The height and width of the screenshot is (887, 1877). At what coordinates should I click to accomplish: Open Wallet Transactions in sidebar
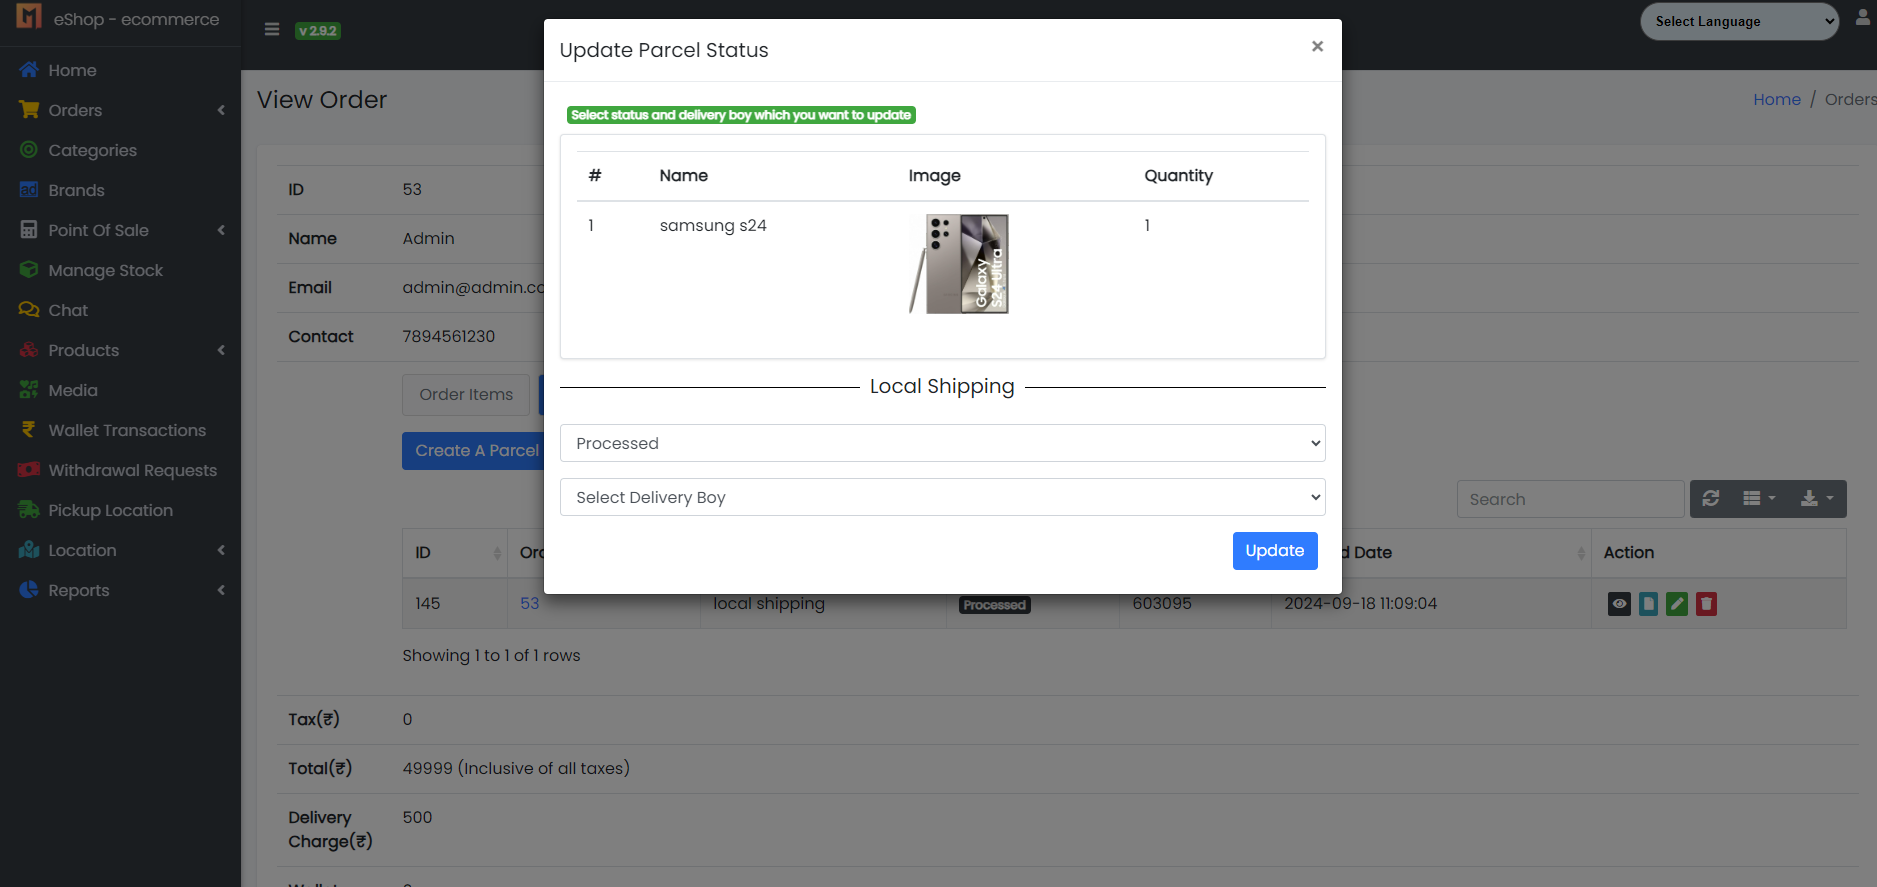pos(127,430)
